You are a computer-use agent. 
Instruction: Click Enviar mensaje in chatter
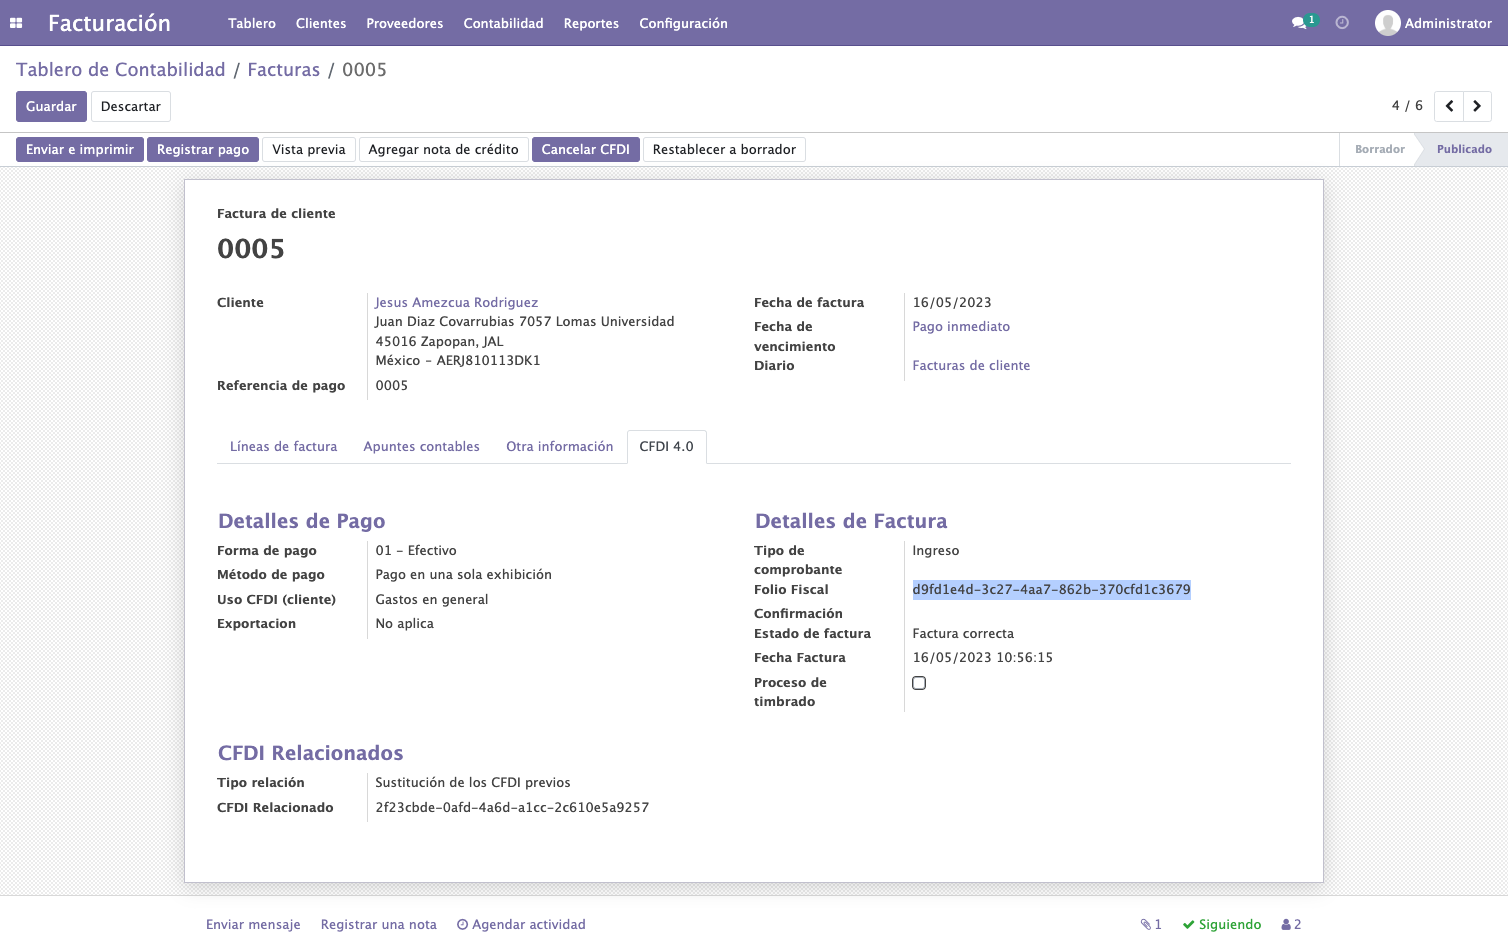253,925
